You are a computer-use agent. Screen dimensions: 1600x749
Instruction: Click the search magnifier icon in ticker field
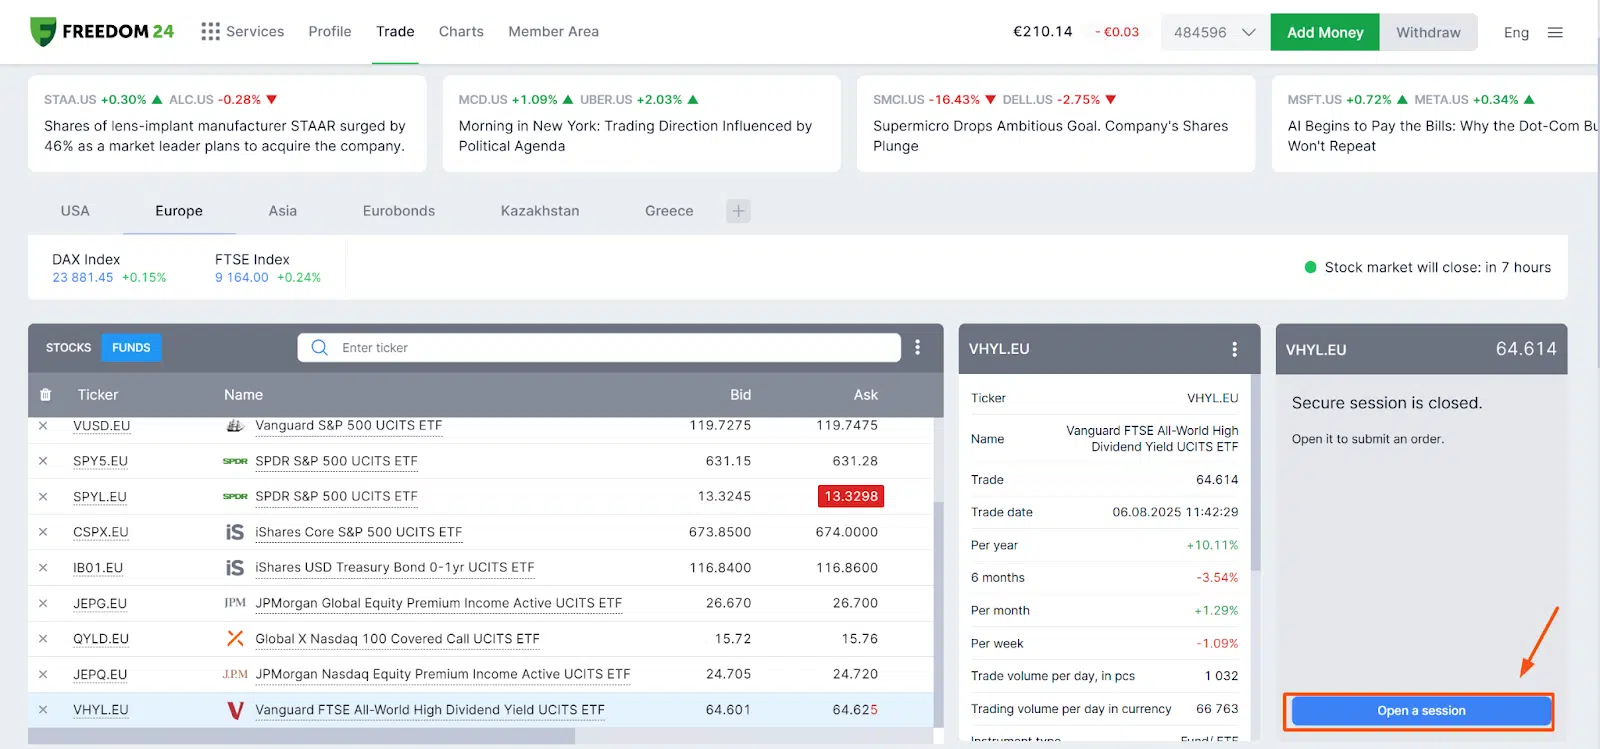click(320, 347)
